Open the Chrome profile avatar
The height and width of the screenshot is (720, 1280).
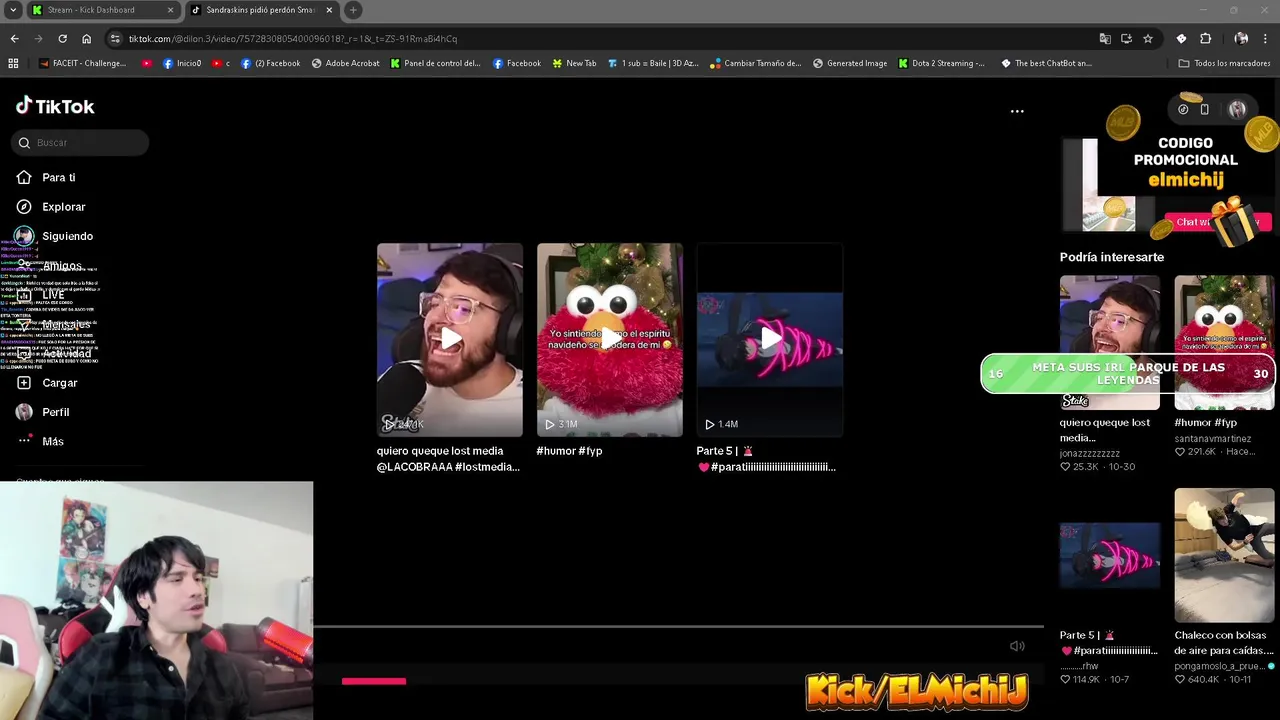click(1241, 39)
